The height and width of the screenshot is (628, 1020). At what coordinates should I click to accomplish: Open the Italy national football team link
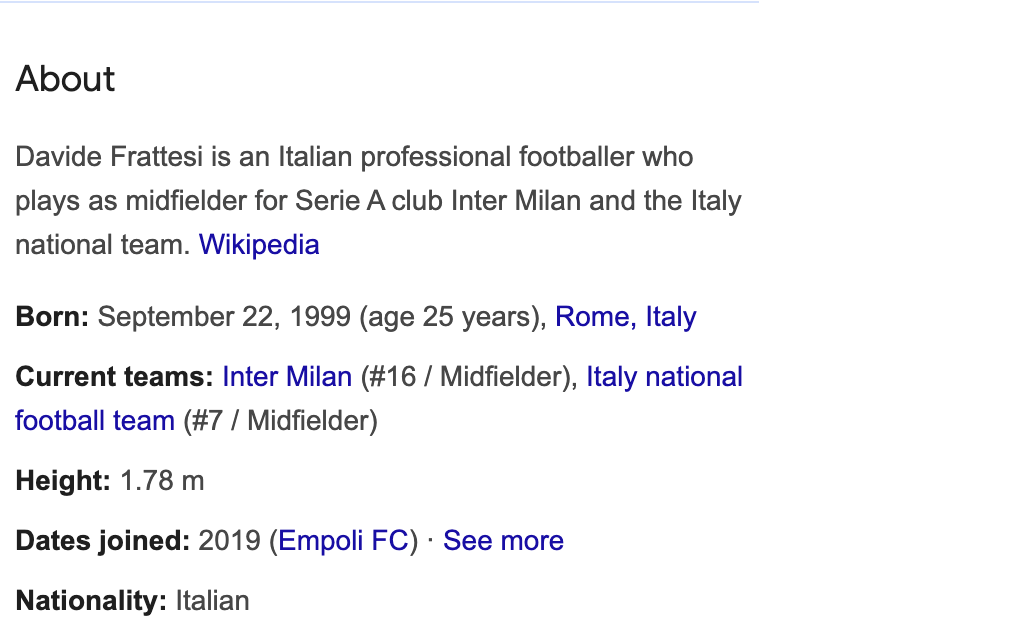[664, 377]
